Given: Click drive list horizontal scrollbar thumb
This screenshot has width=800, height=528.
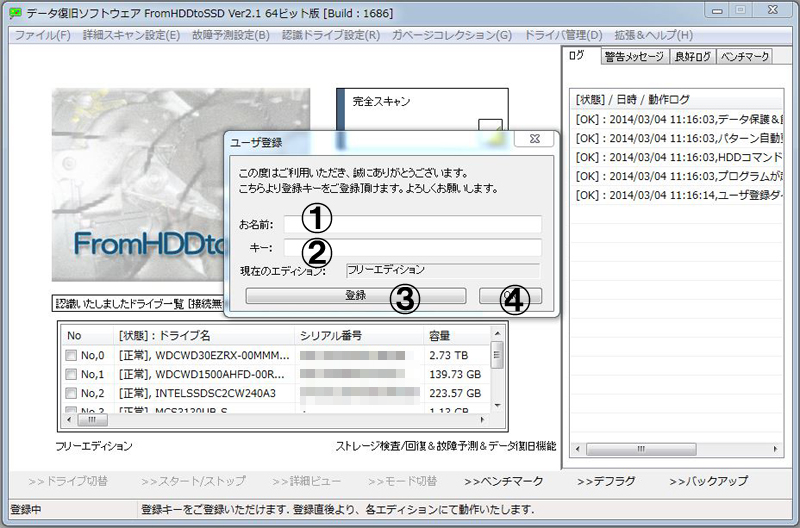Looking at the screenshot, I should pyautogui.click(x=92, y=420).
